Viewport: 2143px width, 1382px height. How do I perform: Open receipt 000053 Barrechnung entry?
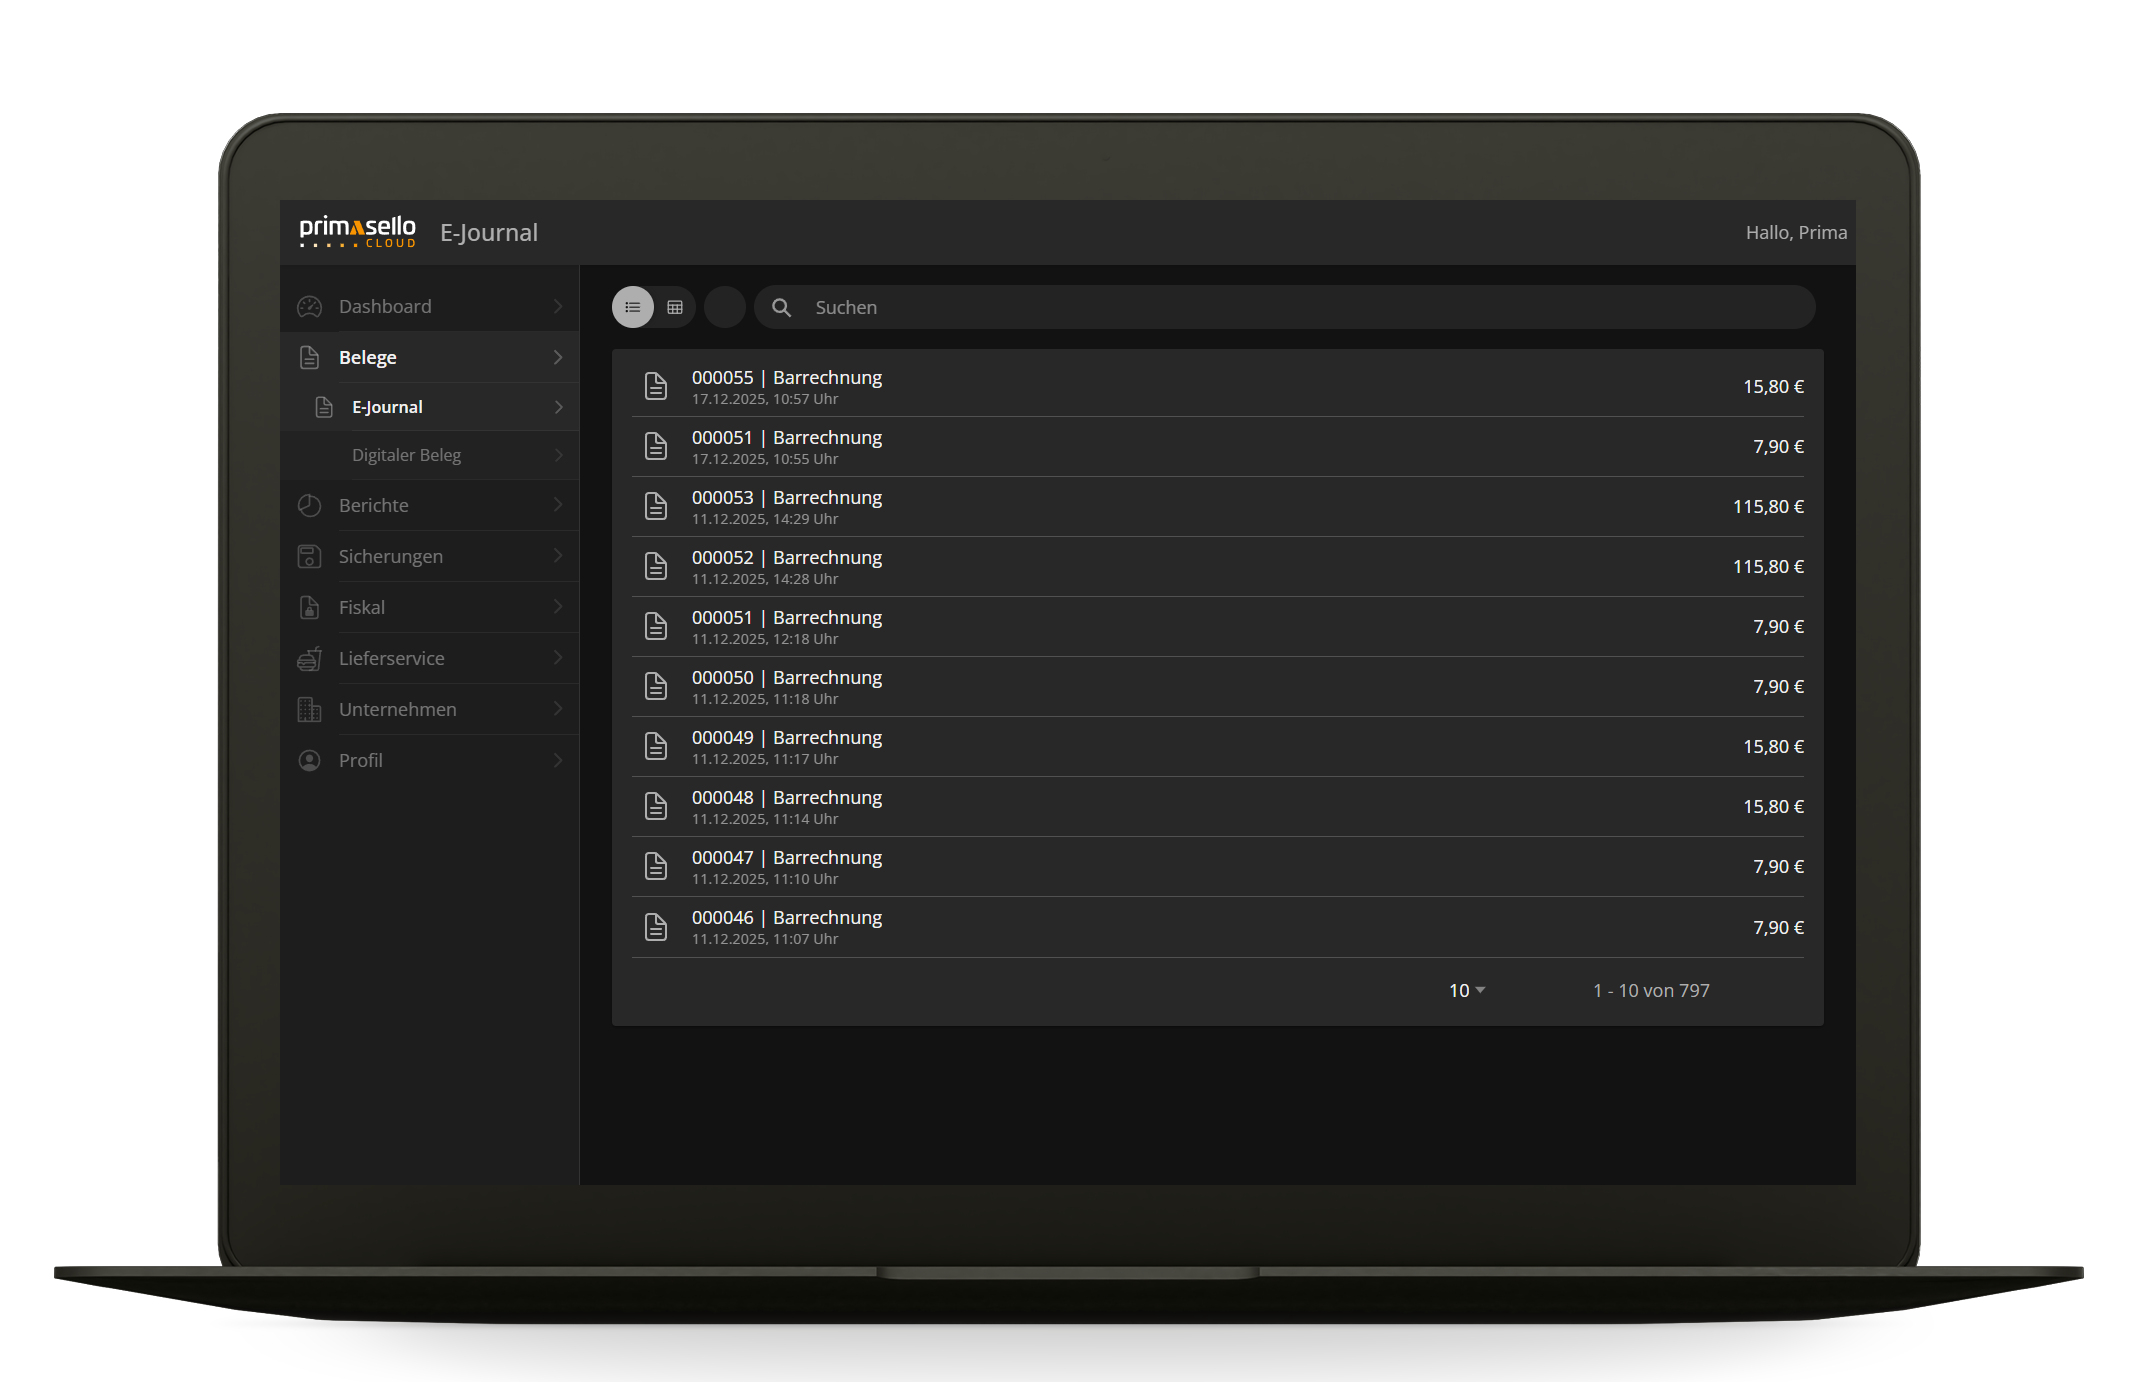[x=786, y=506]
